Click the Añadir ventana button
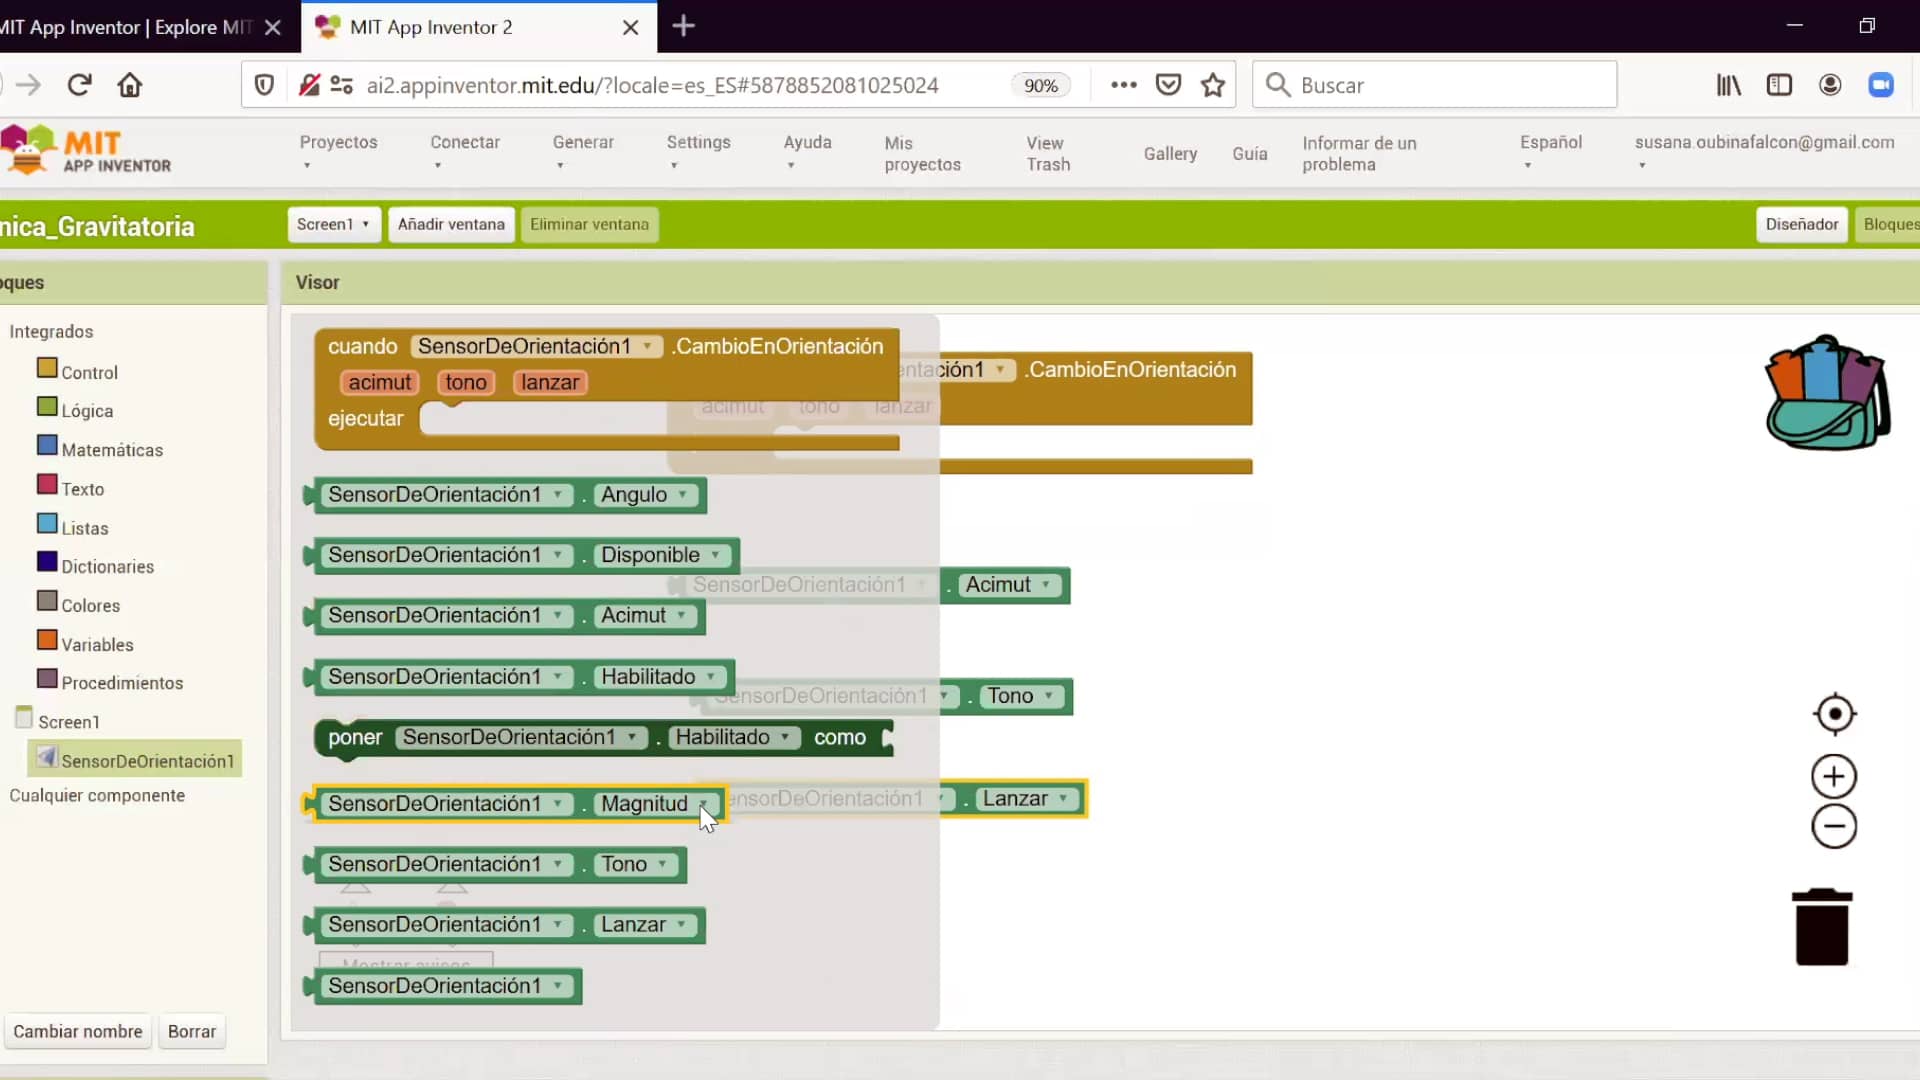Viewport: 1920px width, 1080px height. pos(451,224)
